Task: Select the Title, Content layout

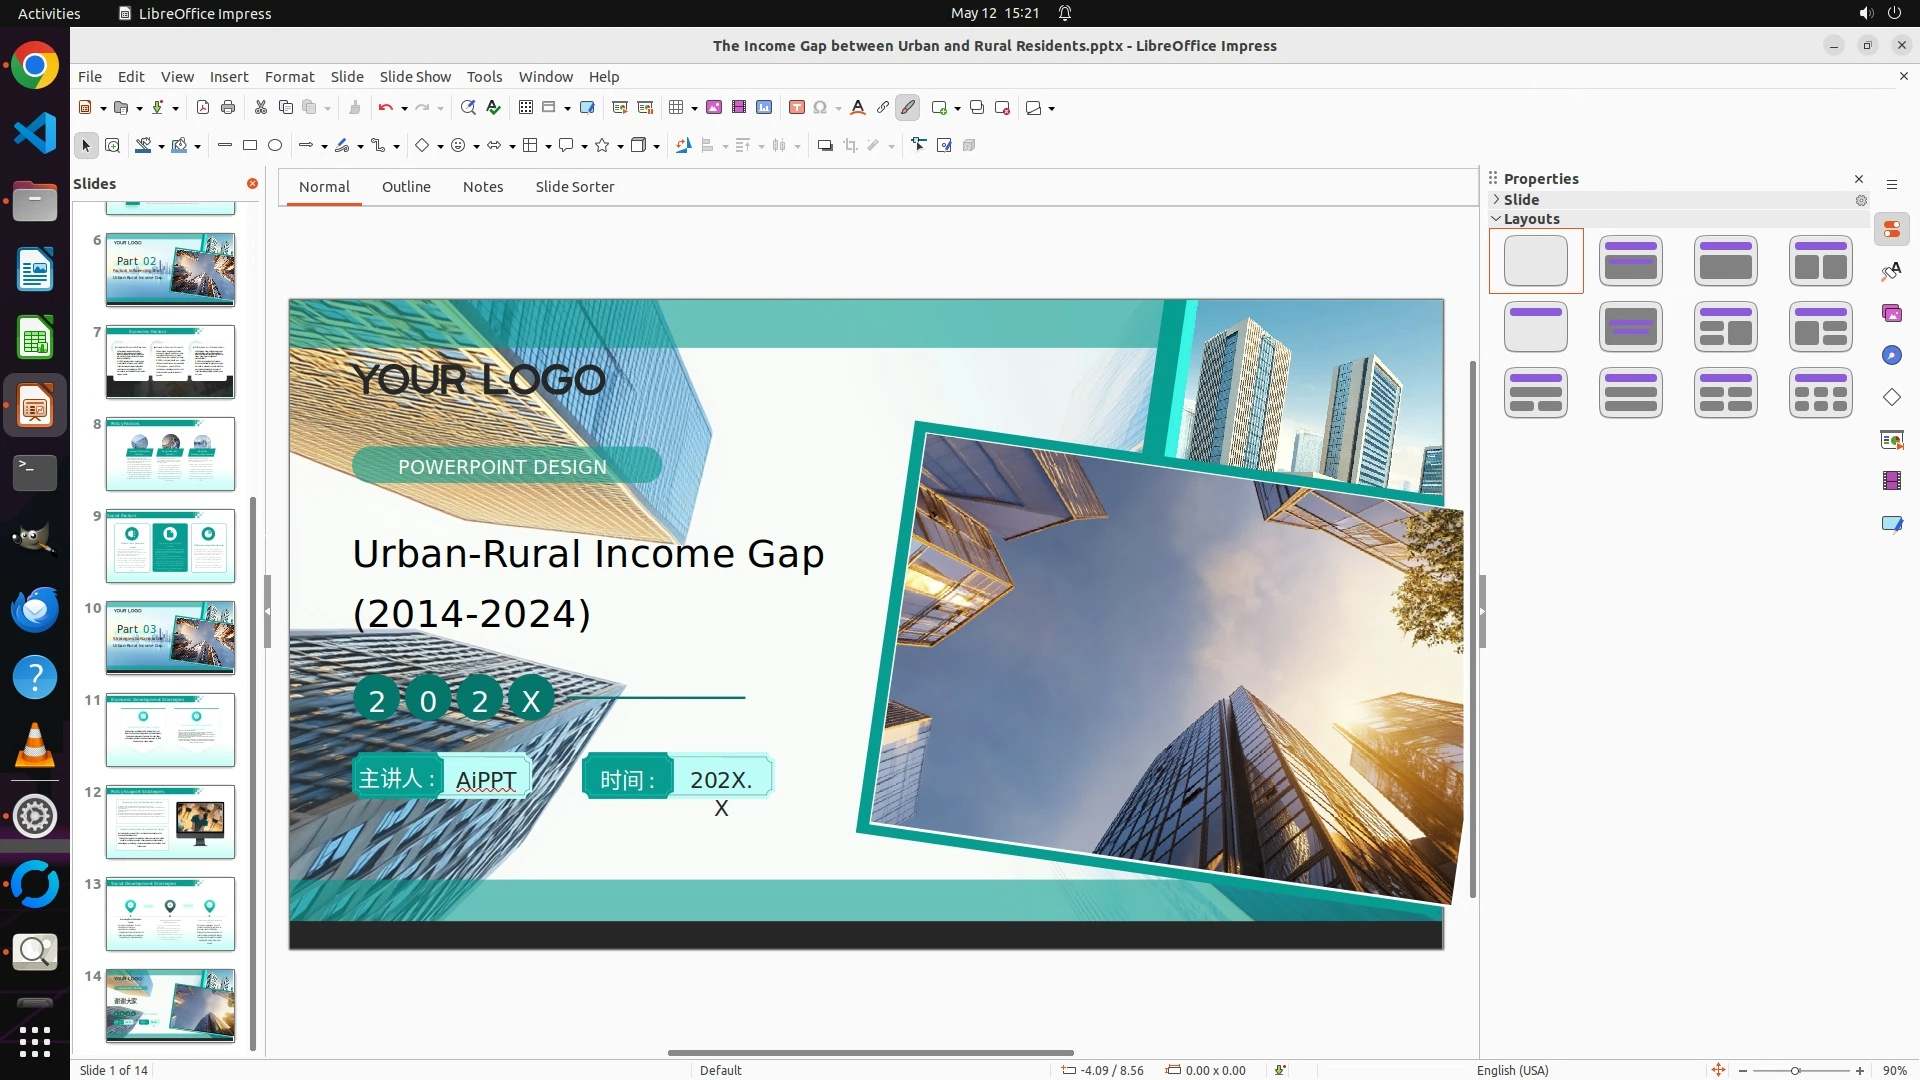Action: (x=1726, y=261)
